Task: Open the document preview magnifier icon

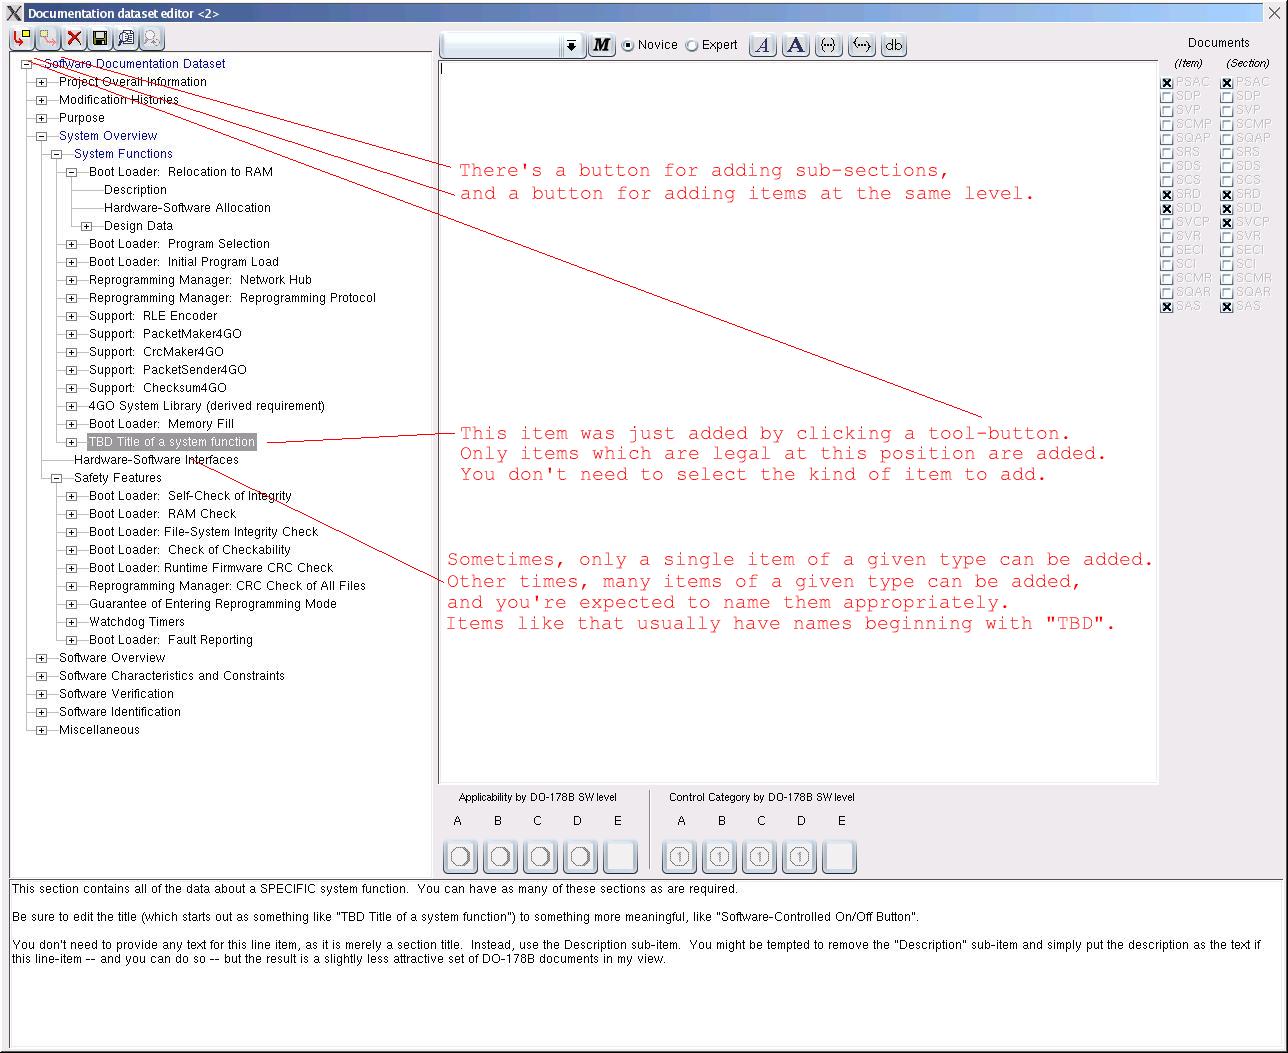Action: (126, 39)
